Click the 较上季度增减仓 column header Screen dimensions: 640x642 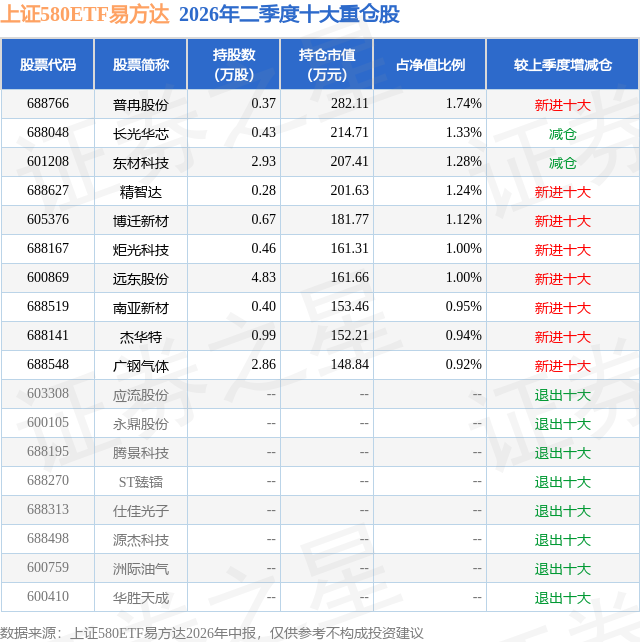[563, 65]
